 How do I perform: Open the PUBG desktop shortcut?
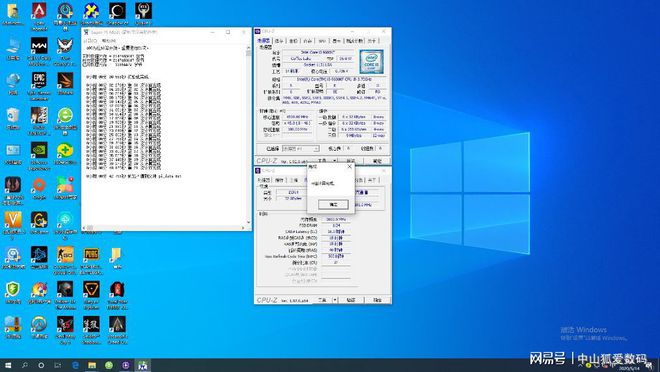(91, 254)
